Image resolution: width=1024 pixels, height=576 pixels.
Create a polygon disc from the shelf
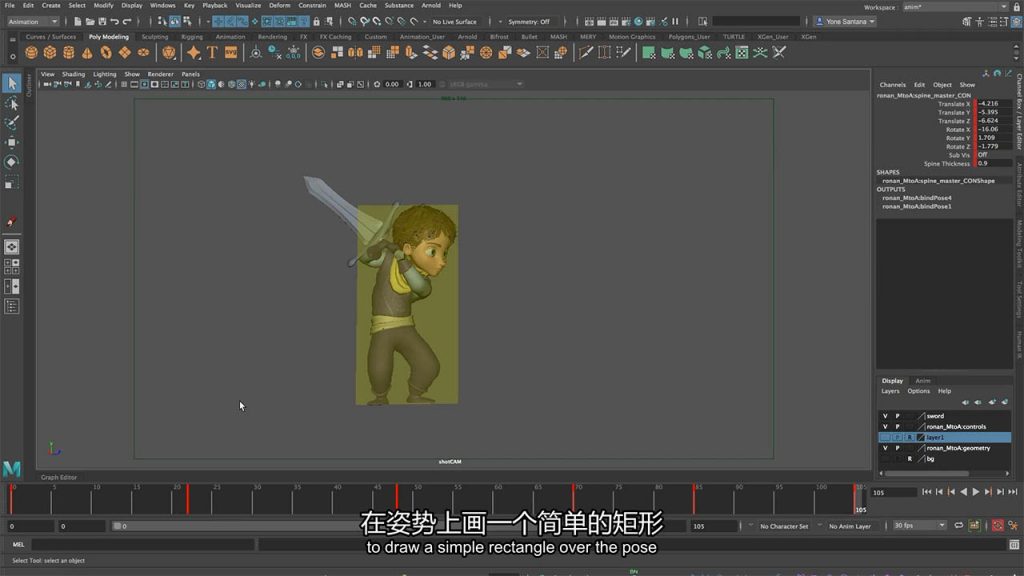tap(143, 53)
